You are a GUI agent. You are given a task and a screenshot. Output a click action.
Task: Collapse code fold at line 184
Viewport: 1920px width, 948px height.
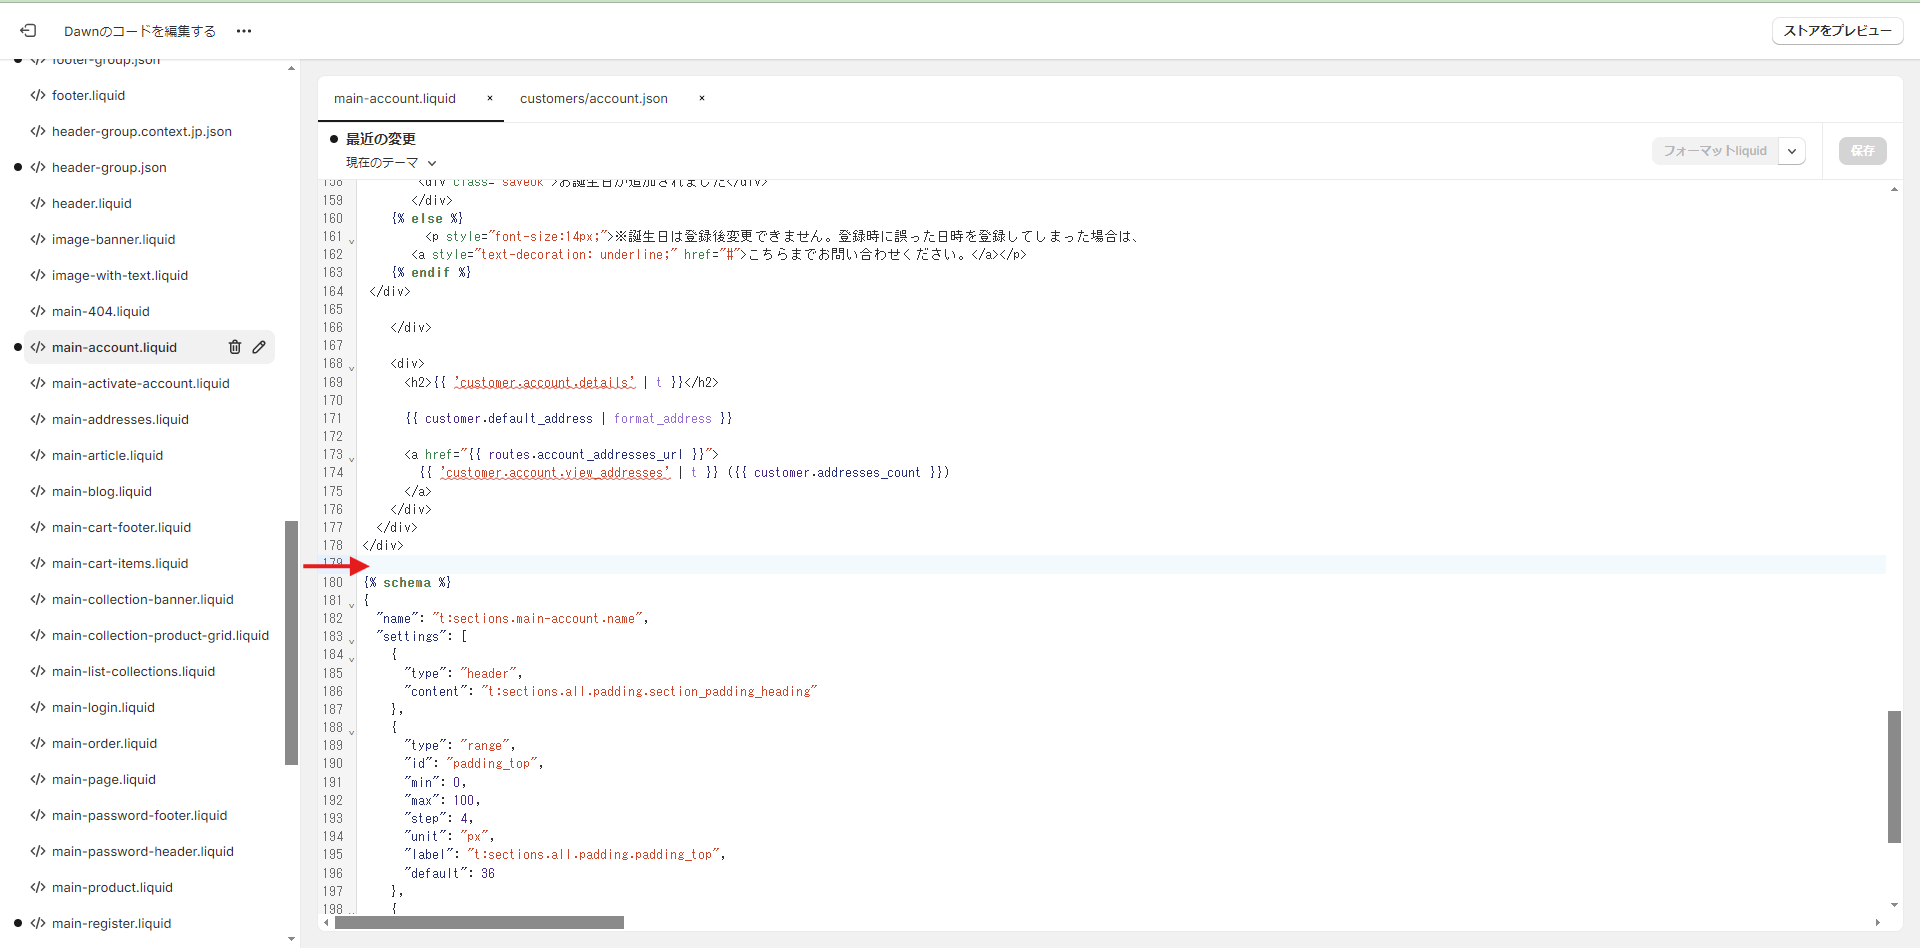351,658
